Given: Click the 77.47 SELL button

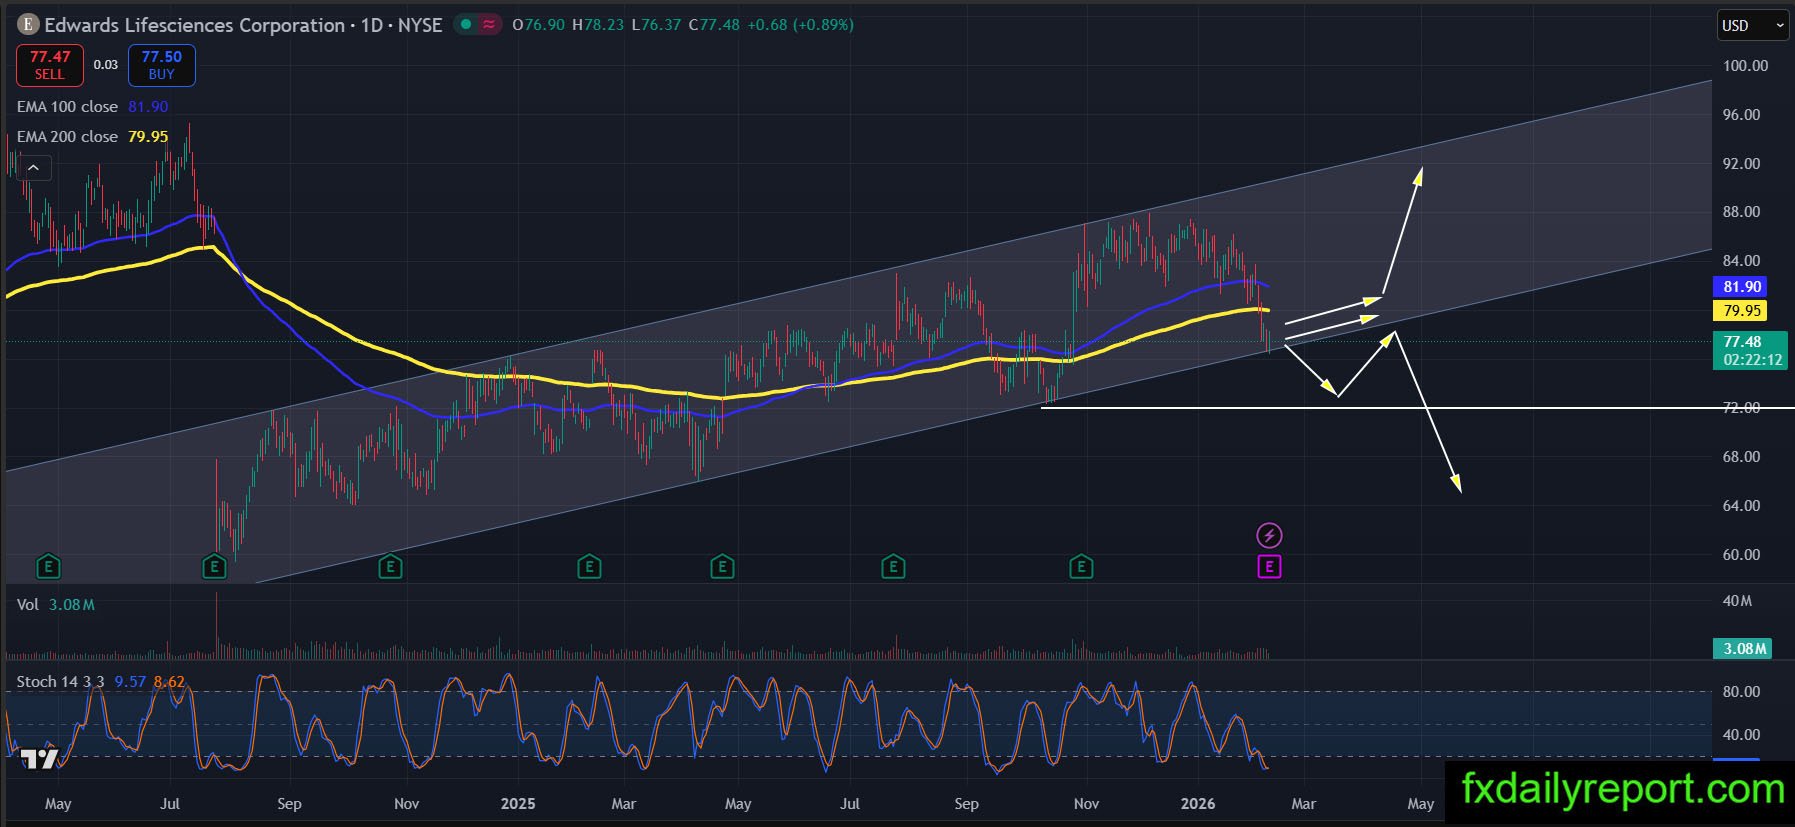Looking at the screenshot, I should [x=50, y=65].
